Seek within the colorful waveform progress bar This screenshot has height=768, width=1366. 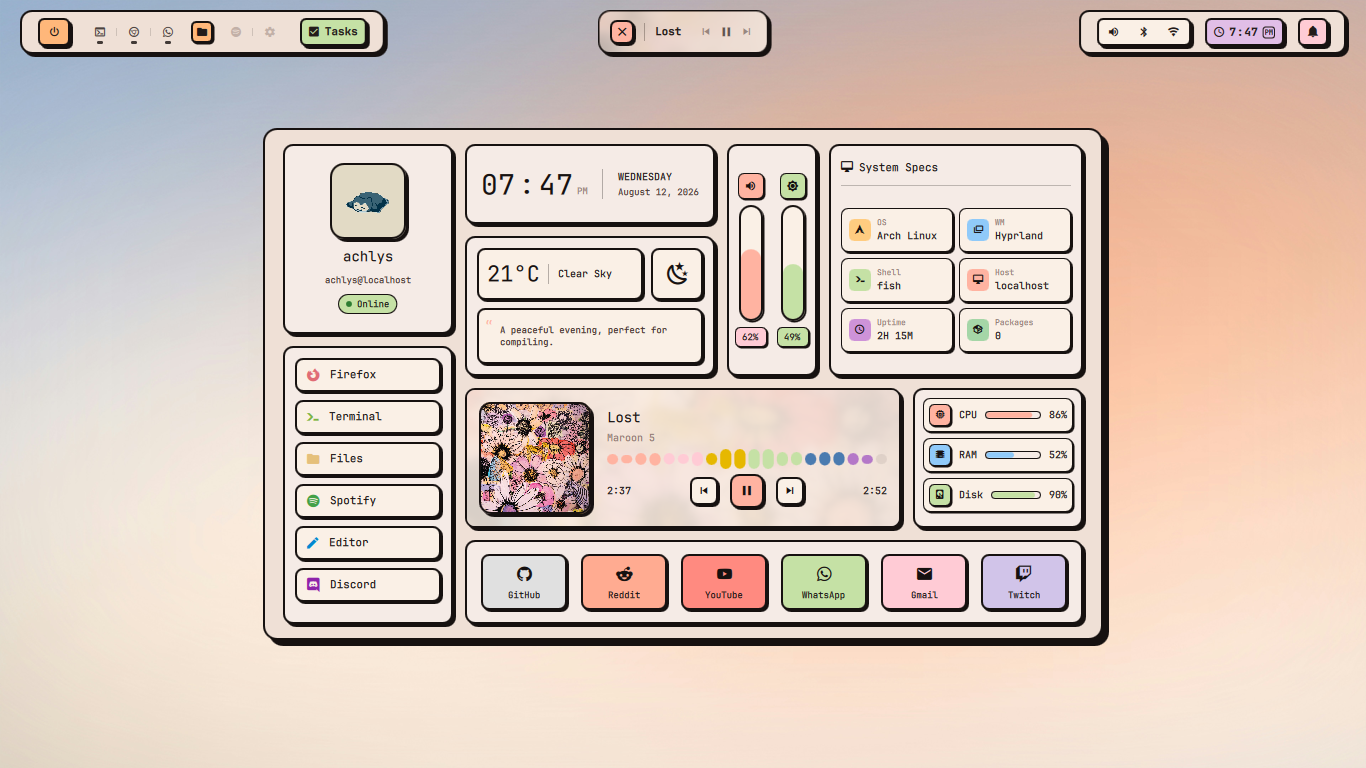(x=747, y=459)
